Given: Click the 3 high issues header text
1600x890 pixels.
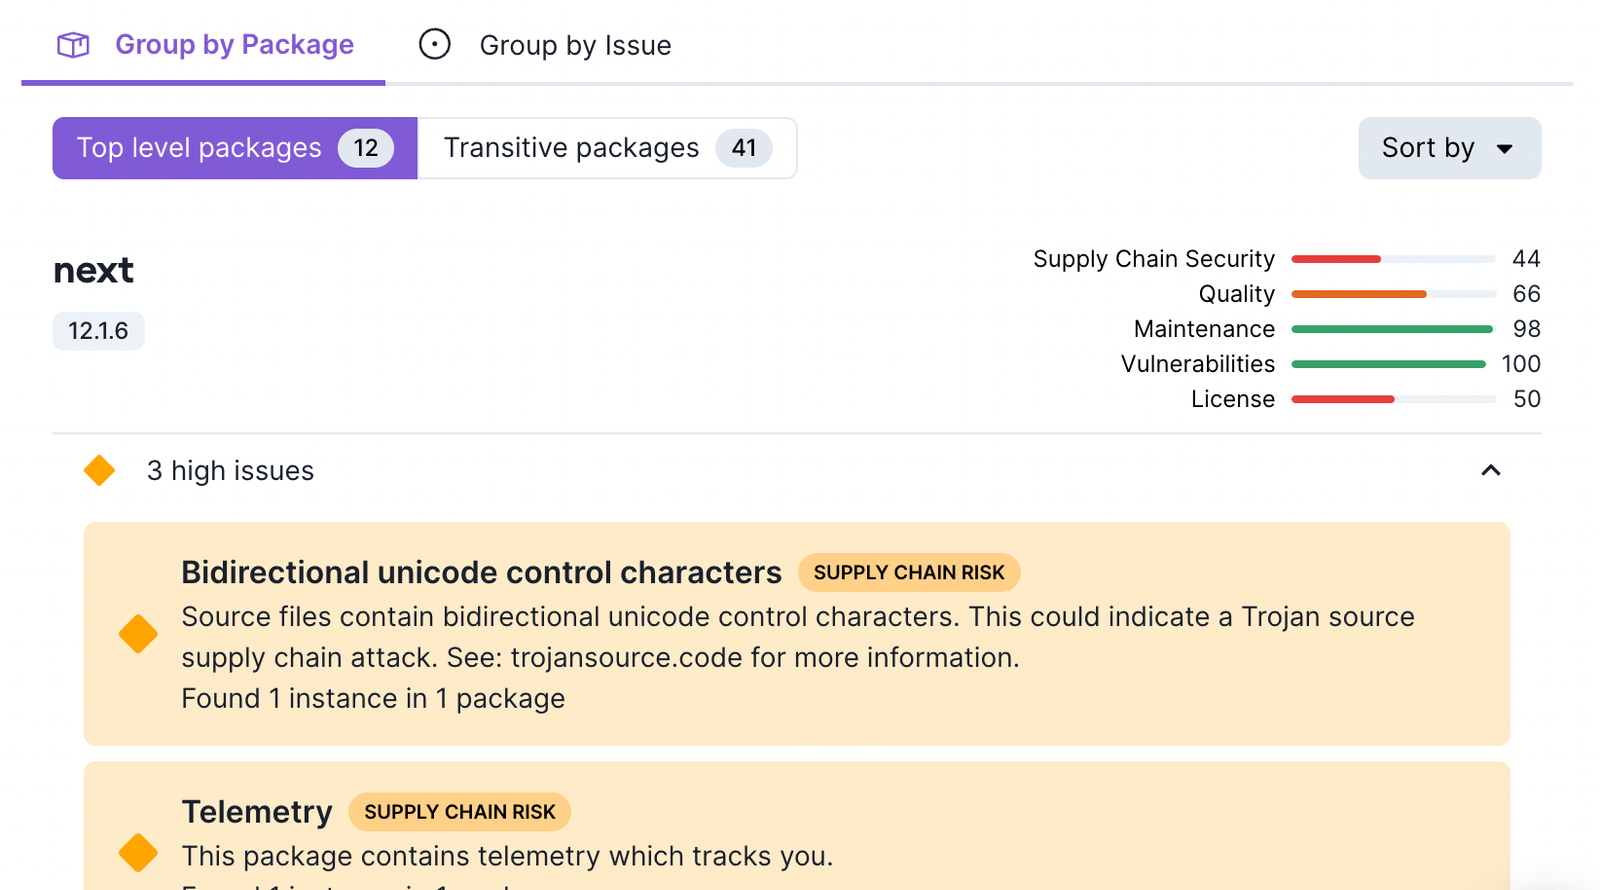Looking at the screenshot, I should coord(230,471).
